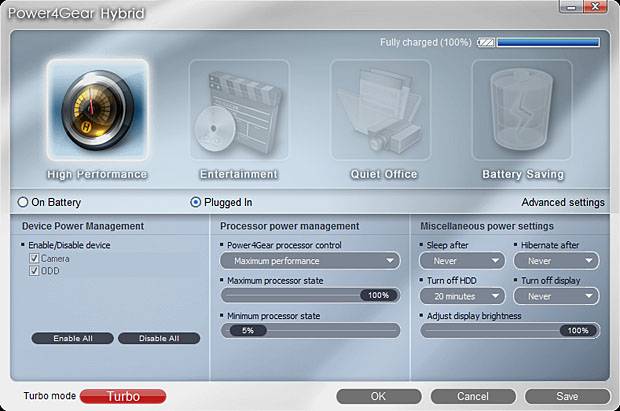Choose the On Battery radio button

tap(23, 202)
